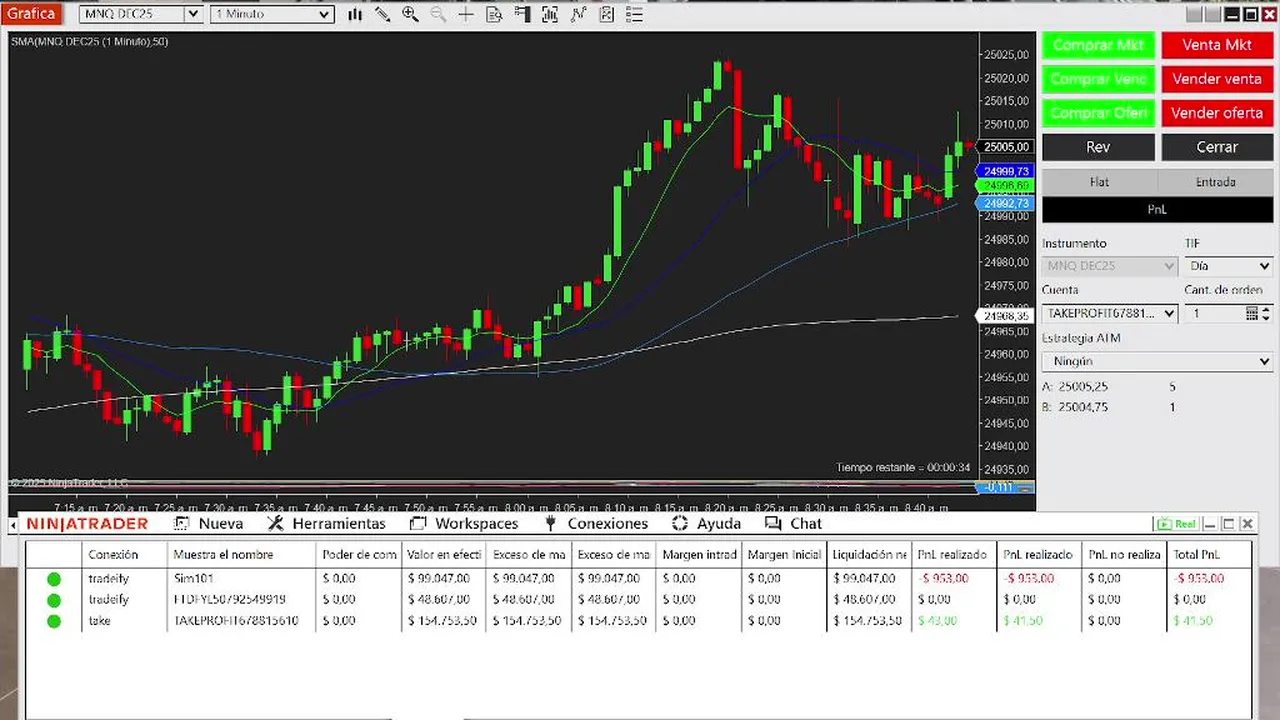The image size is (1280, 720).
Task: Click the PnL no realizado column header
Action: click(1125, 554)
